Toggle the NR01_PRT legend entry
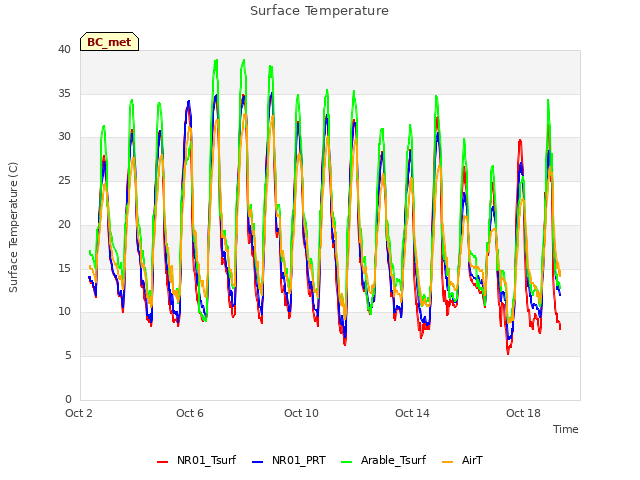Screen dimensions: 640x480 point(289,460)
